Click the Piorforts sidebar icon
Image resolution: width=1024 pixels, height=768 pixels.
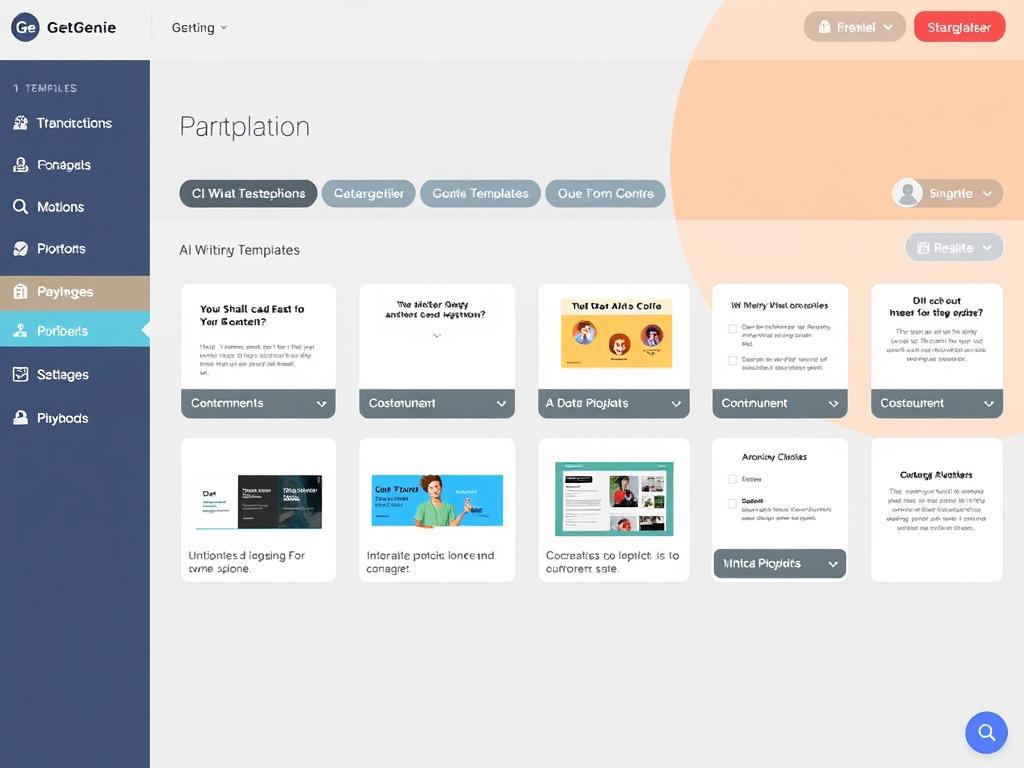click(x=20, y=249)
